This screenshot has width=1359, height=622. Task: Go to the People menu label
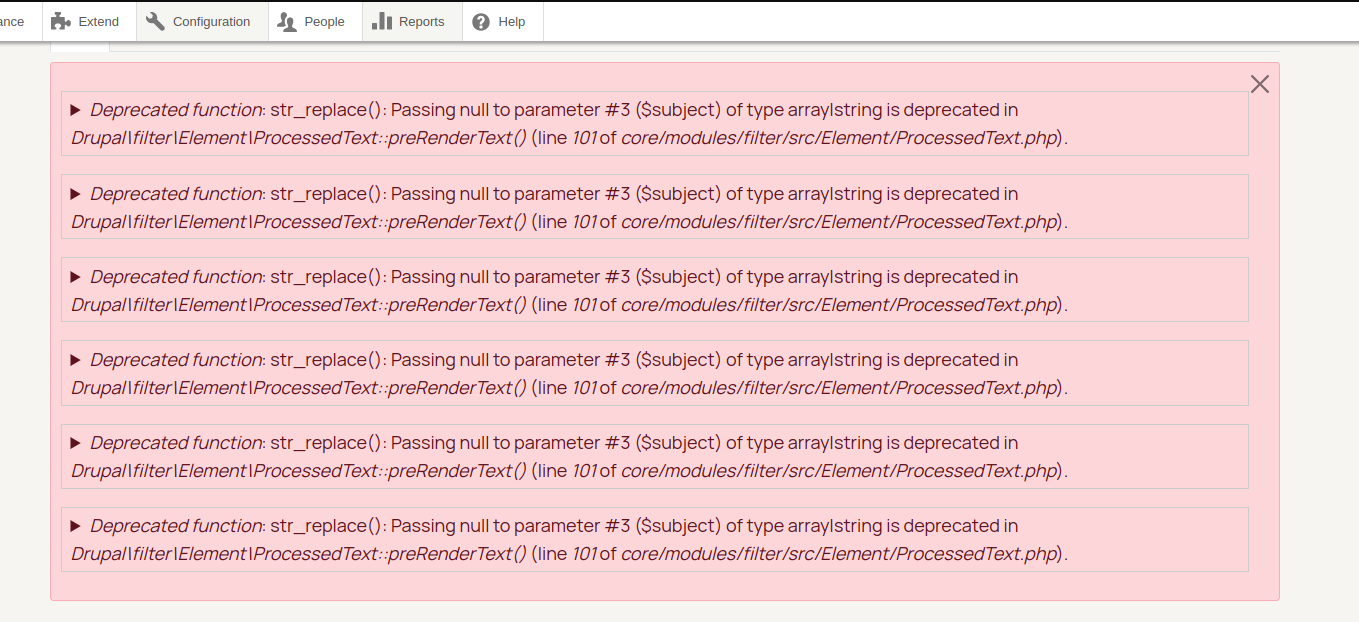324,21
